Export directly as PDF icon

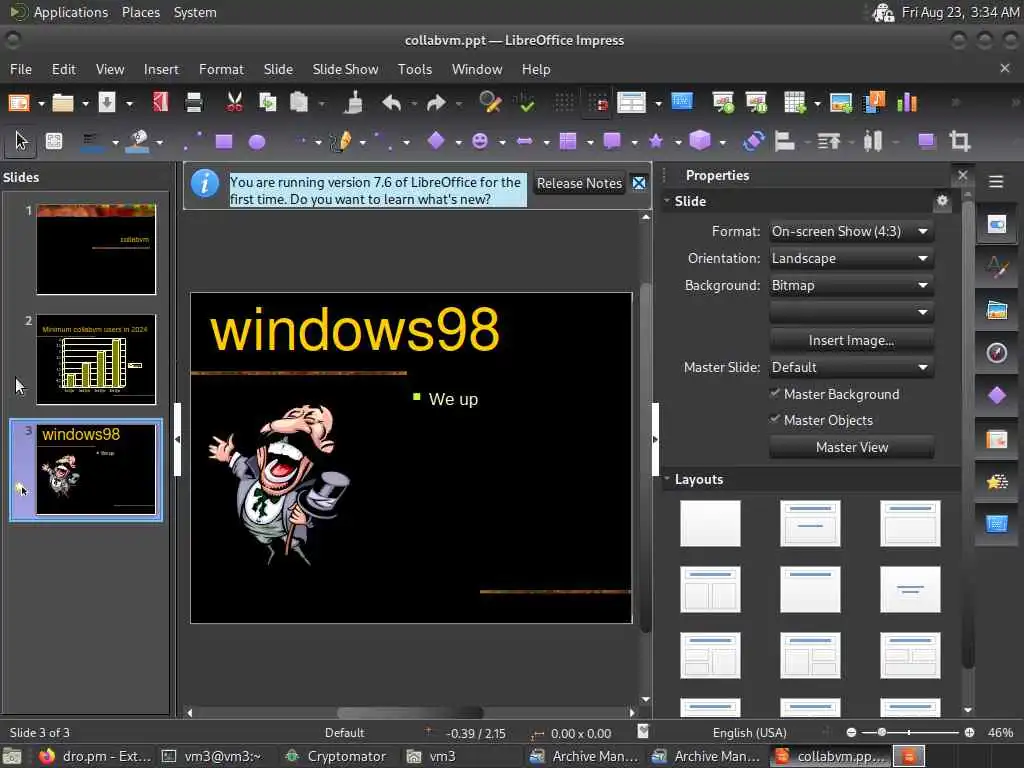pyautogui.click(x=161, y=103)
